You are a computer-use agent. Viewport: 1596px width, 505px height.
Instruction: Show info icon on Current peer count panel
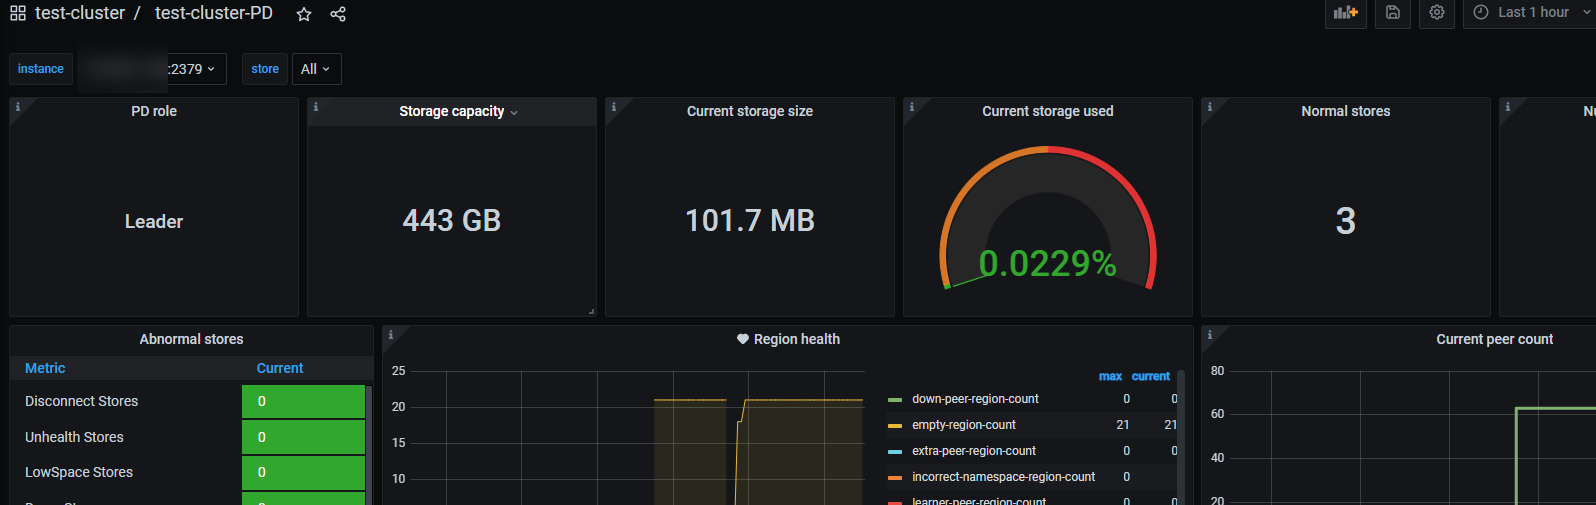[x=1209, y=334]
